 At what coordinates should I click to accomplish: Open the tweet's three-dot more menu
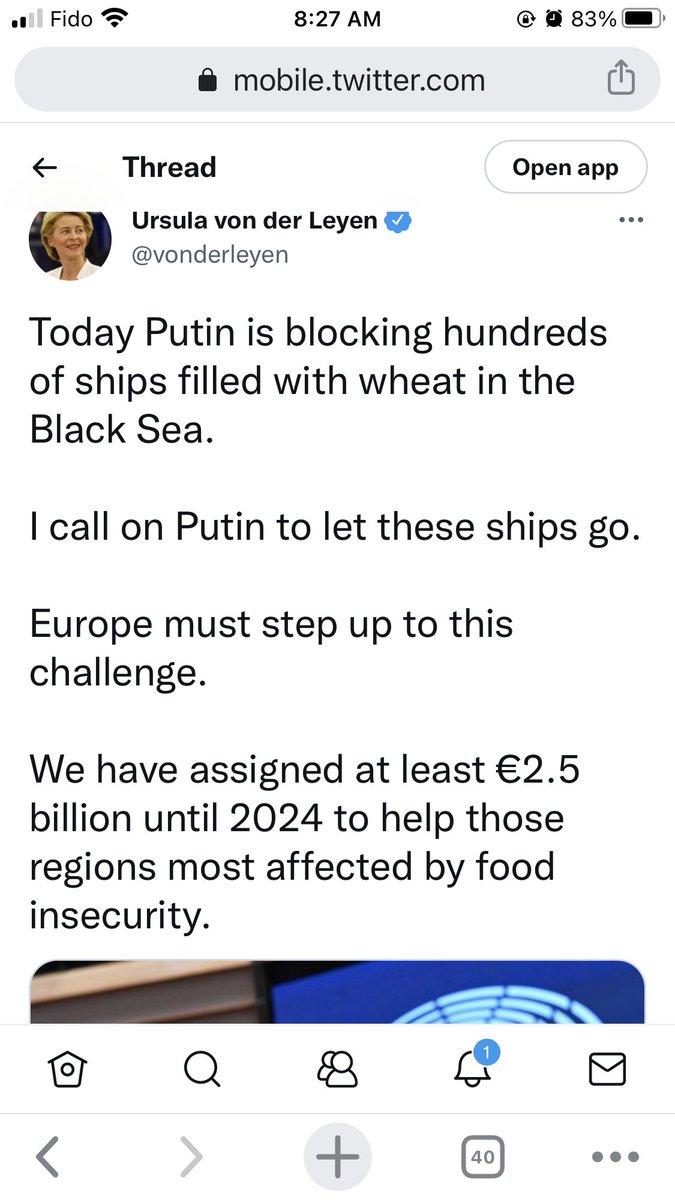pyautogui.click(x=631, y=220)
